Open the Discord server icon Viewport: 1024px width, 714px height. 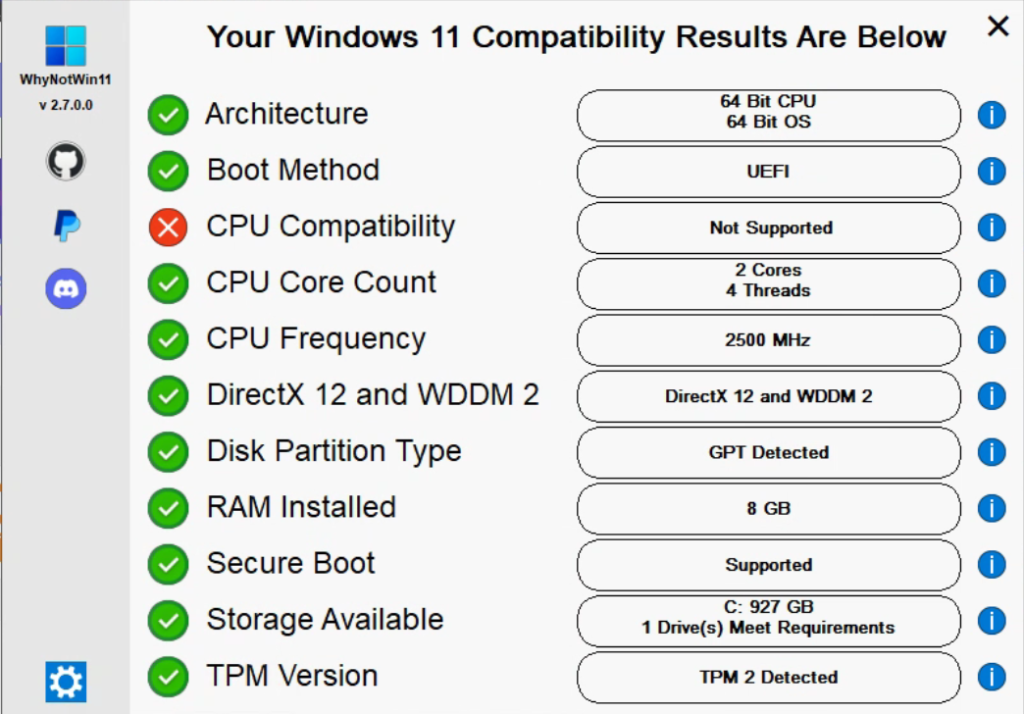(66, 289)
